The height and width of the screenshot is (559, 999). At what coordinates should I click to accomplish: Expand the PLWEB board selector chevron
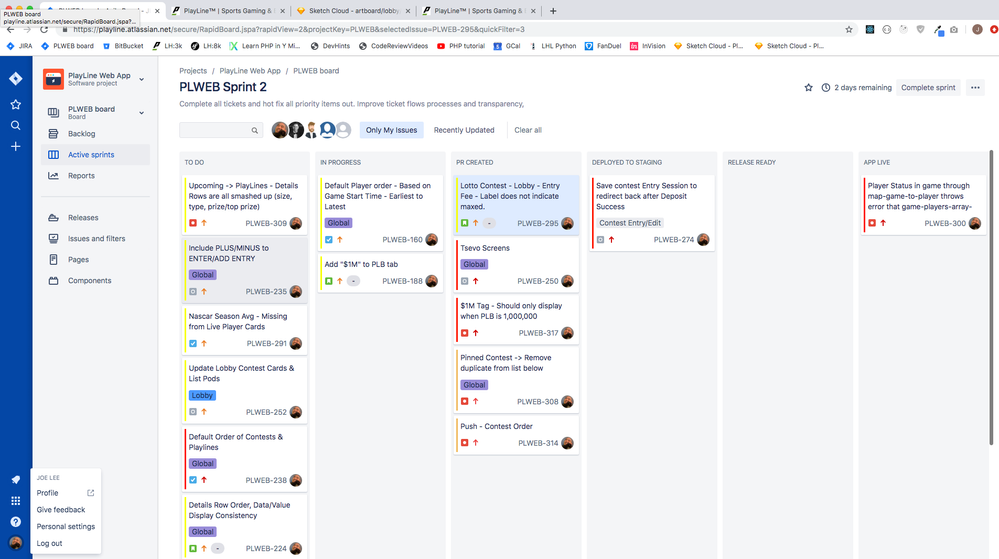[x=141, y=113]
